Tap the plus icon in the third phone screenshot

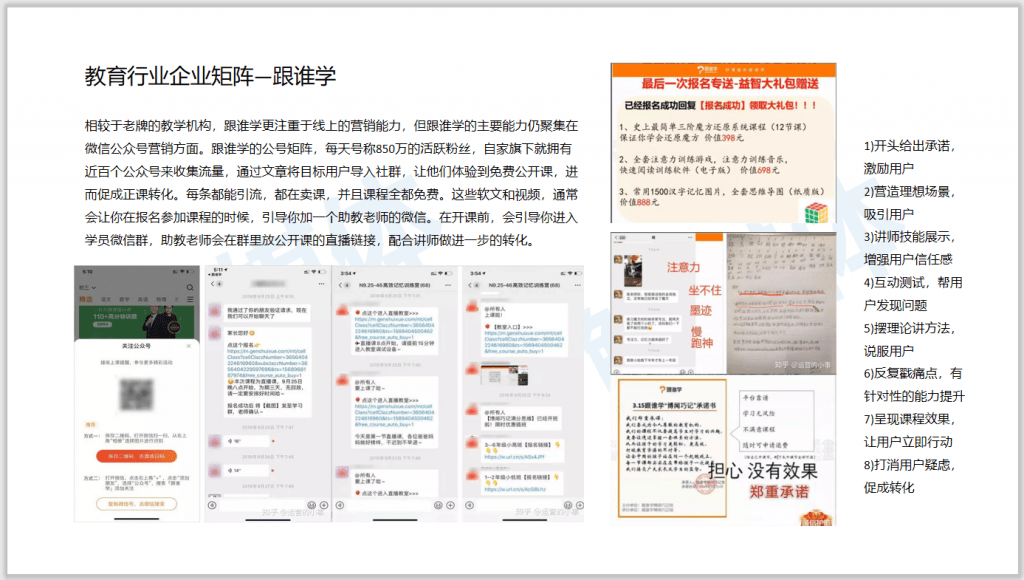click(x=451, y=505)
